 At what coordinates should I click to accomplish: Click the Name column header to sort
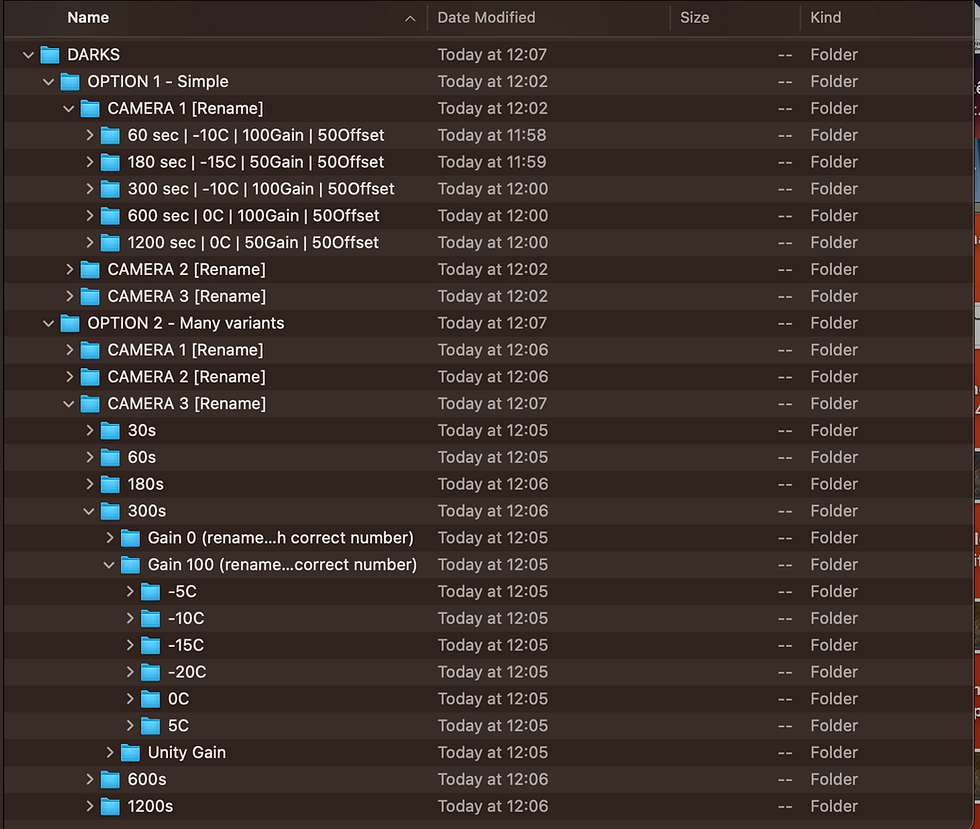[x=88, y=17]
